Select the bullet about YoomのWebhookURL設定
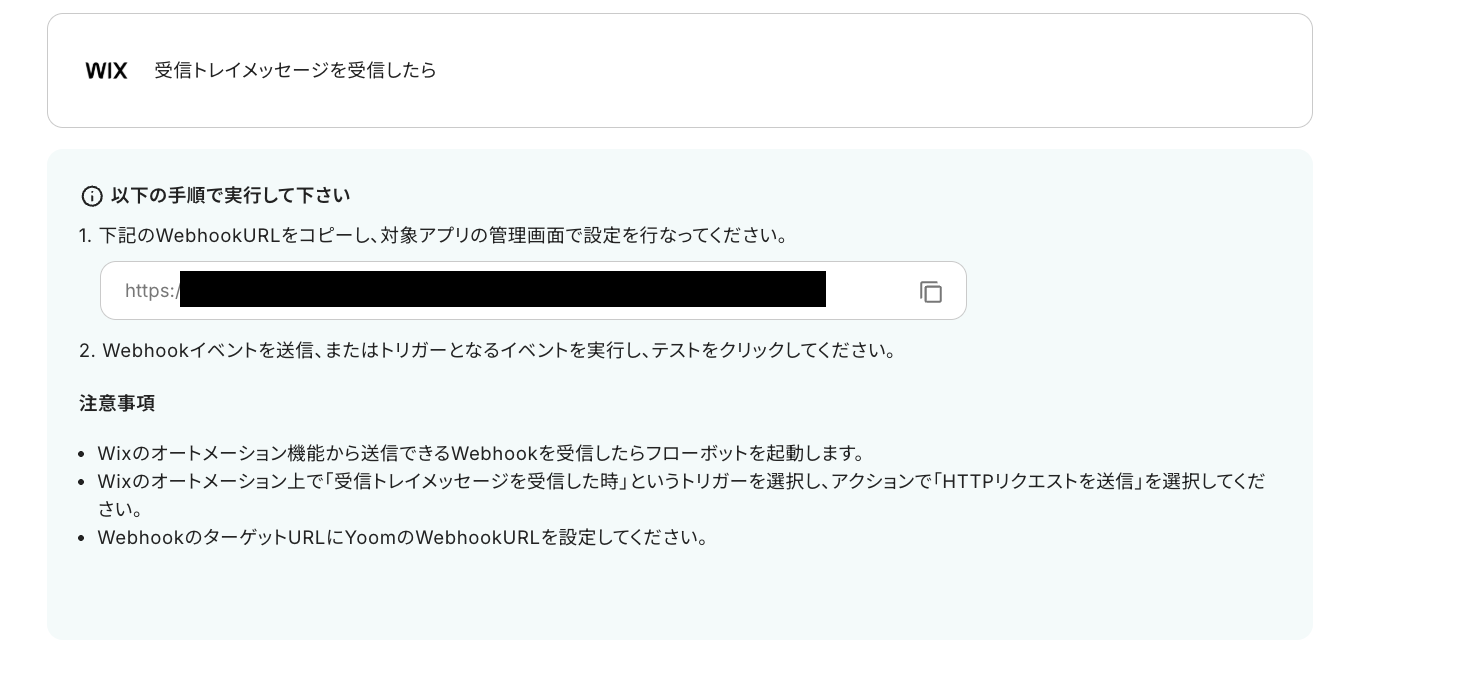The height and width of the screenshot is (676, 1458). 404,537
